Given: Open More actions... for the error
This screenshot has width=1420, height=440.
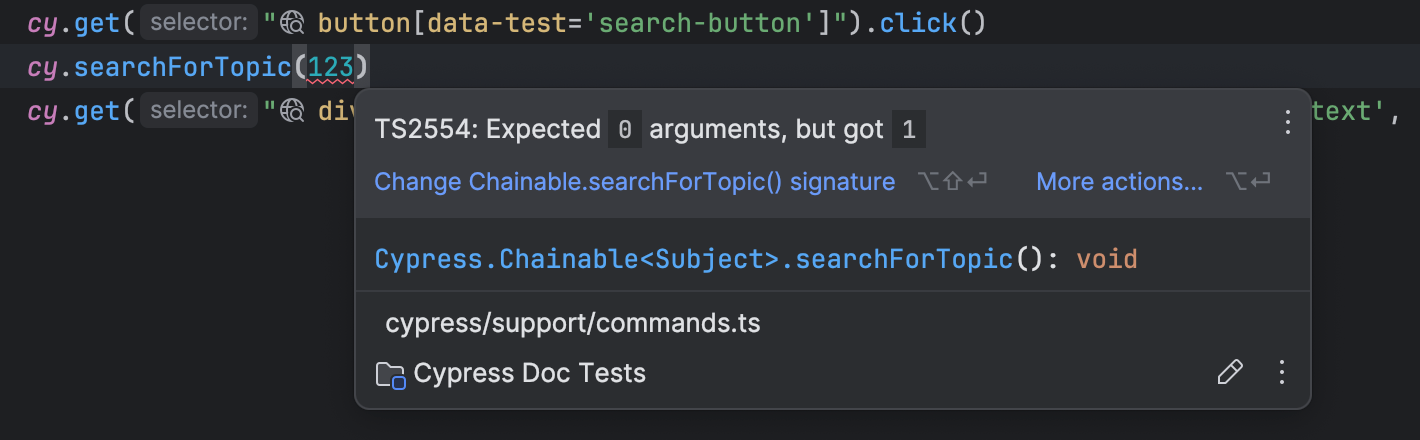Looking at the screenshot, I should pos(1119,182).
